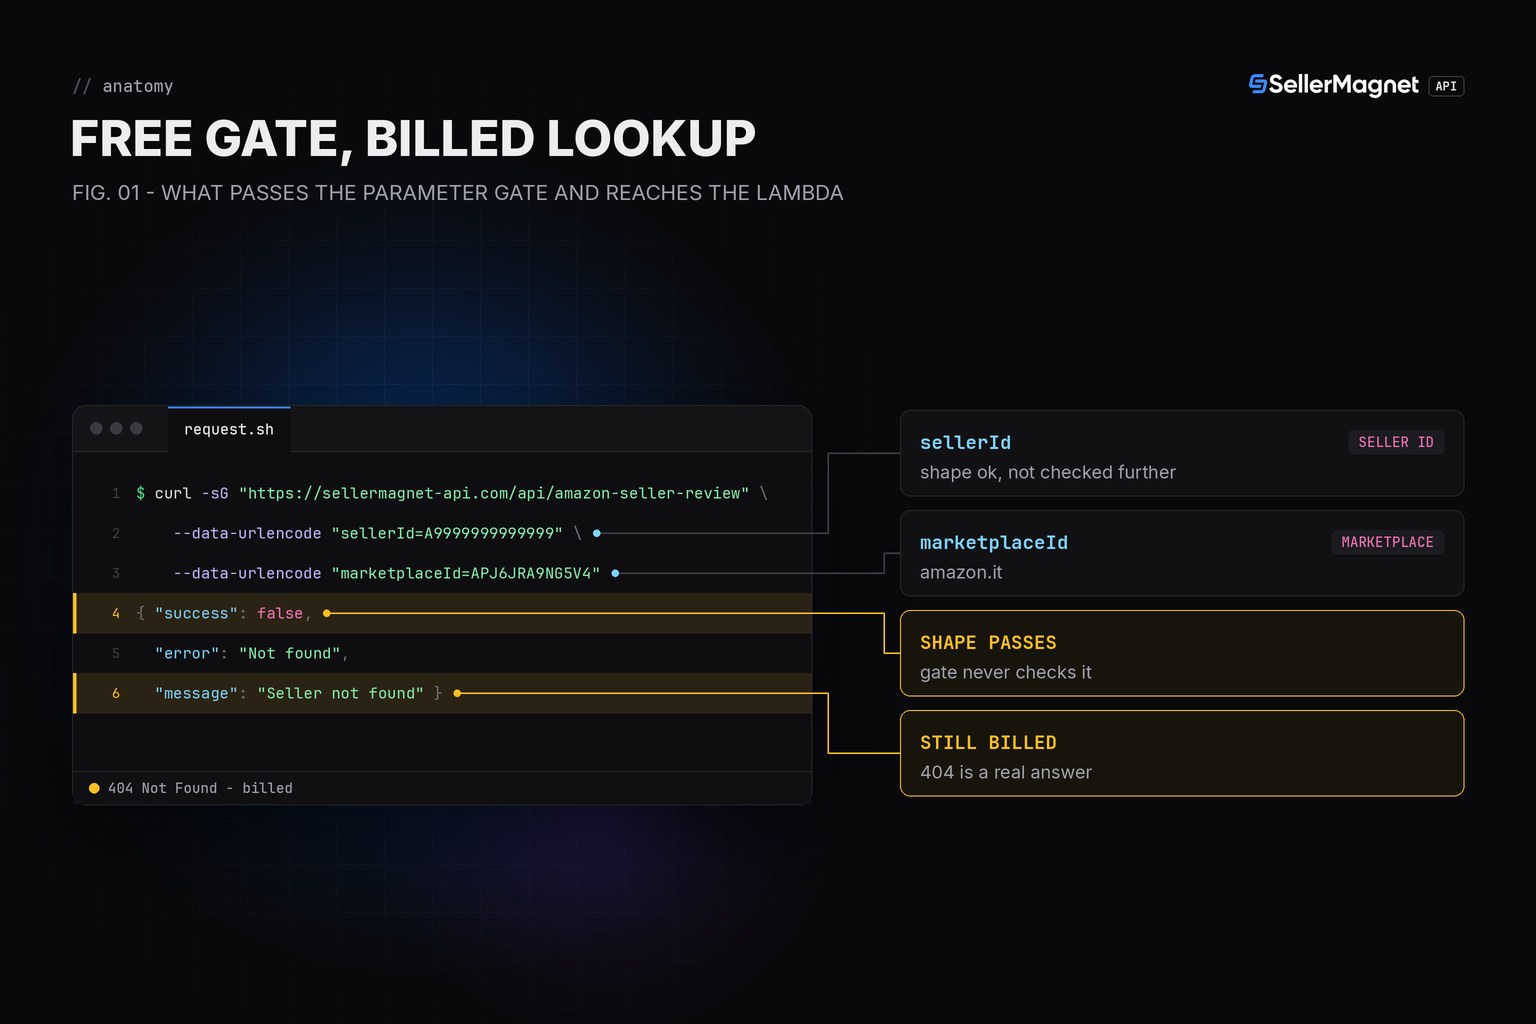The height and width of the screenshot is (1024, 1536).
Task: Click the third gray window control dot
Action: (136, 428)
